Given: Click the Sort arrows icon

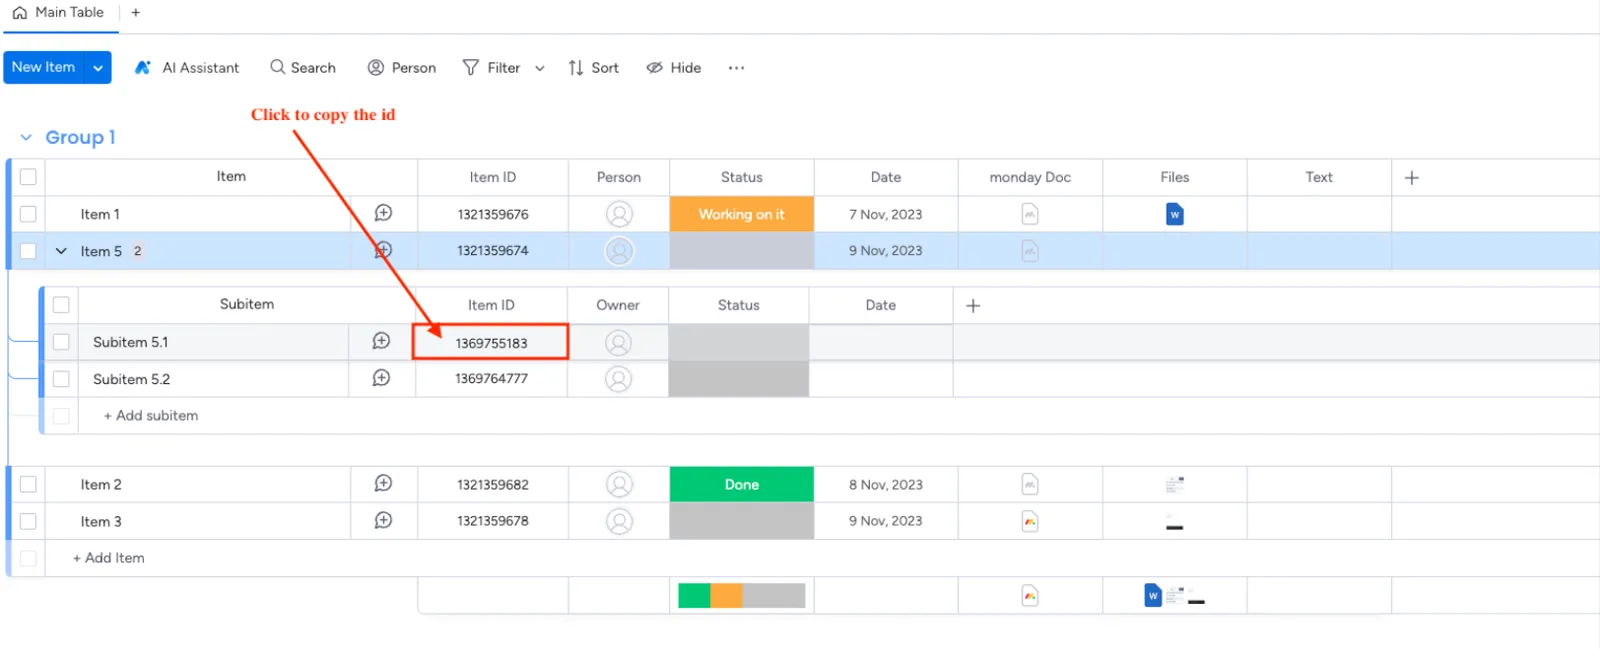Looking at the screenshot, I should click(x=576, y=68).
